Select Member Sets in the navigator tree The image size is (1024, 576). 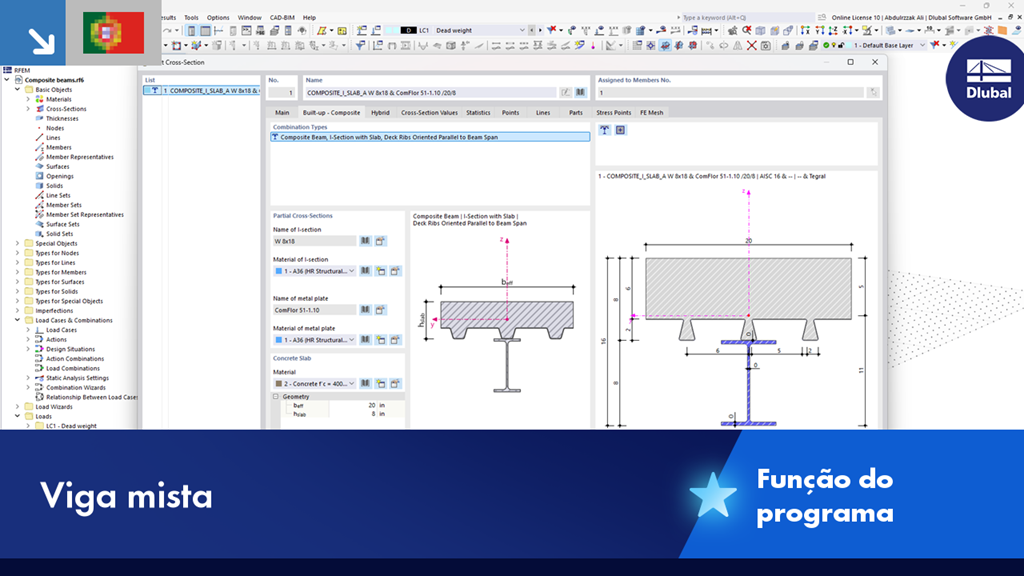63,205
